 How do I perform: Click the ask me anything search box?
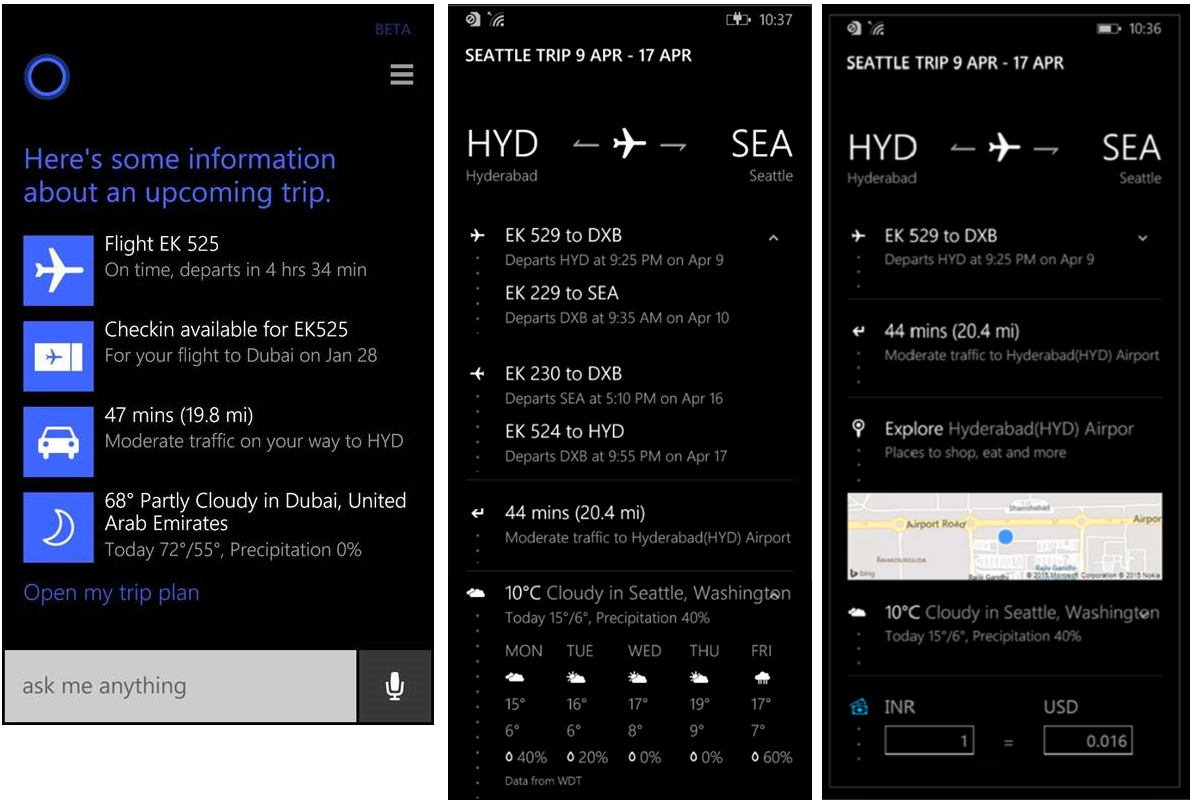[x=181, y=686]
